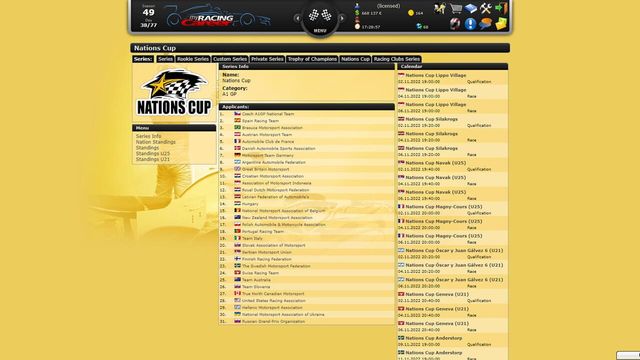Screen dimensions: 640x360
Task: Open United States Racing Association applicant
Action: point(273,300)
